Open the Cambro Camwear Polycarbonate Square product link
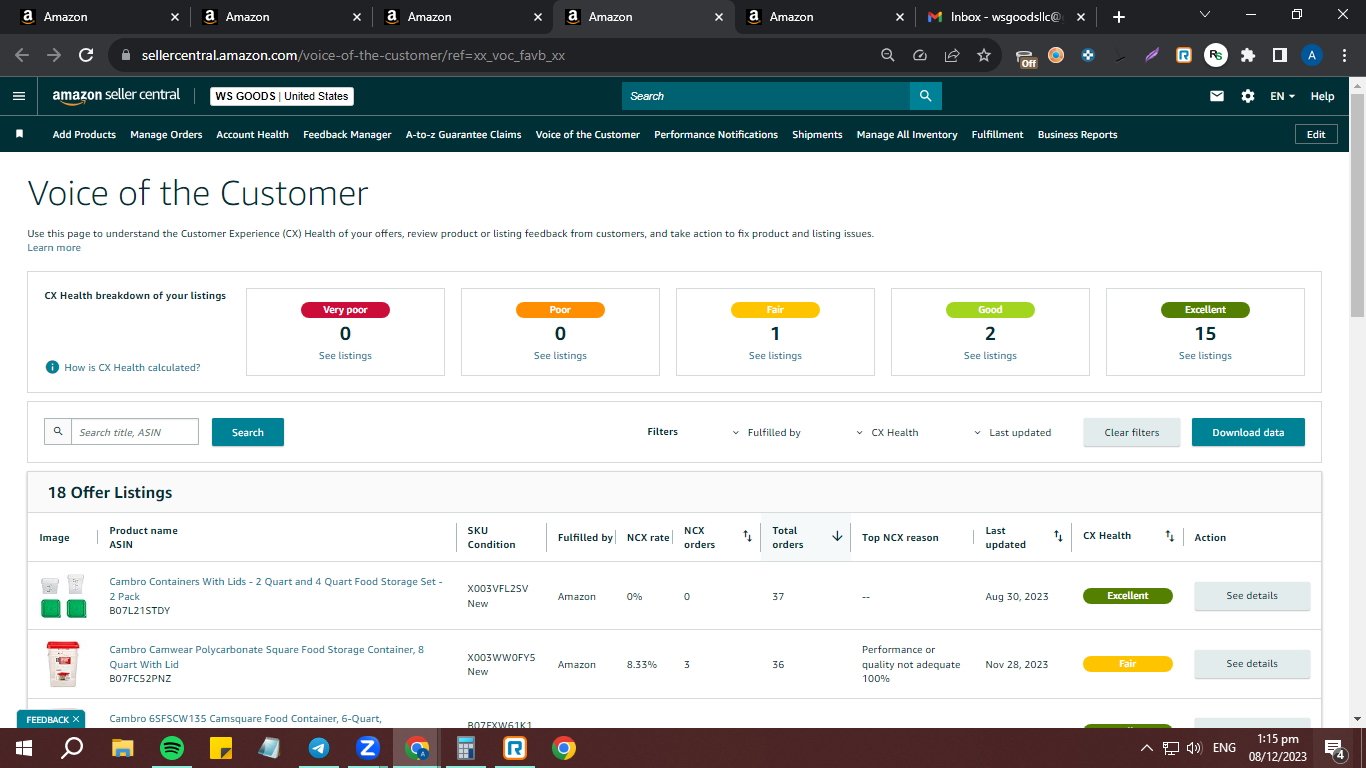1366x768 pixels. coord(266,656)
